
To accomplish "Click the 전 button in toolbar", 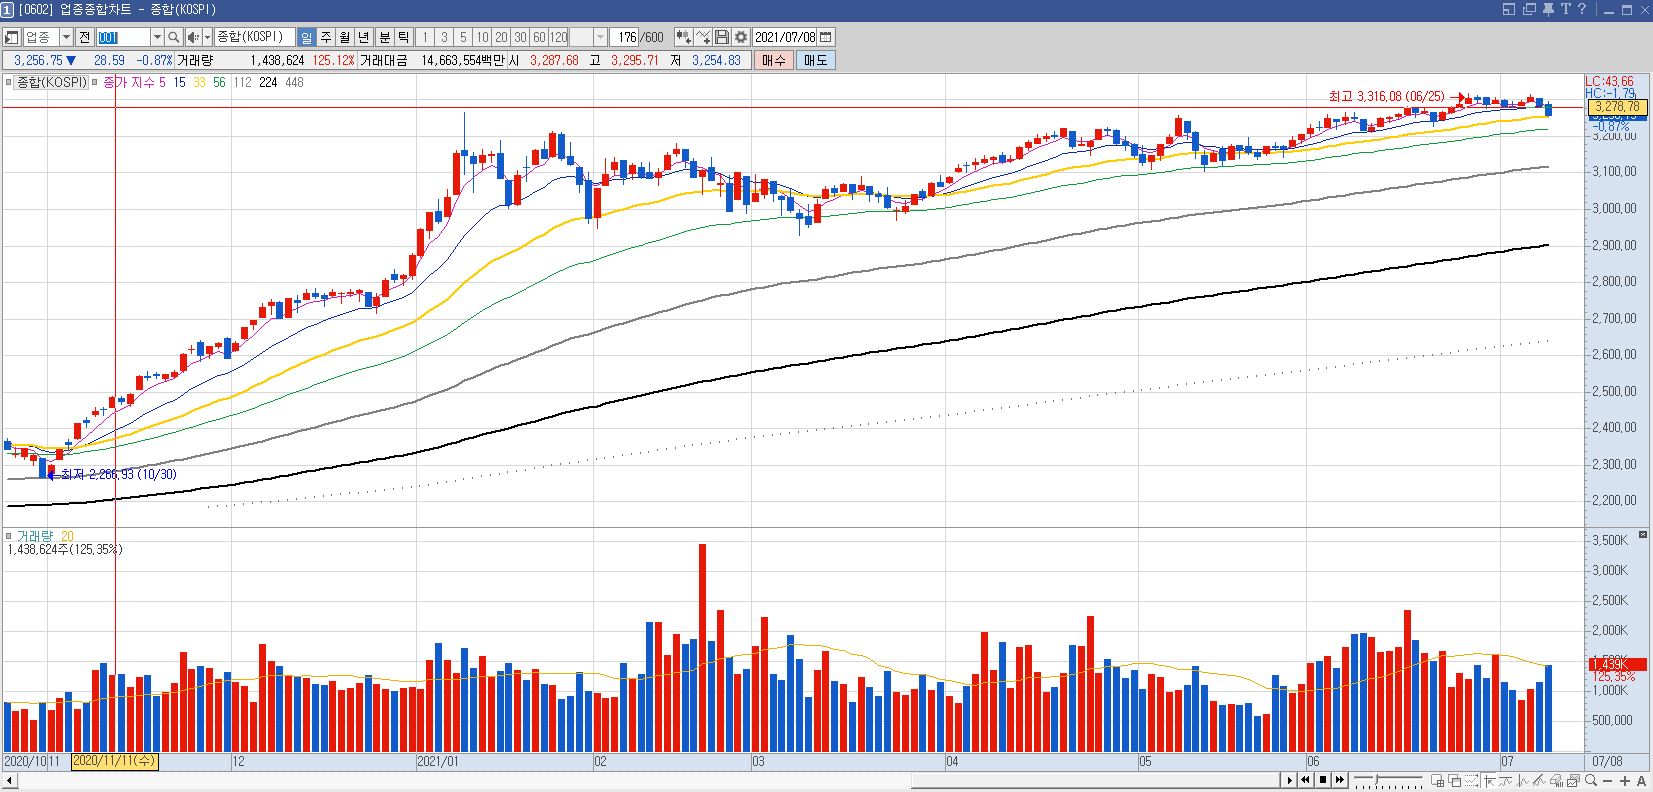I will pos(85,37).
